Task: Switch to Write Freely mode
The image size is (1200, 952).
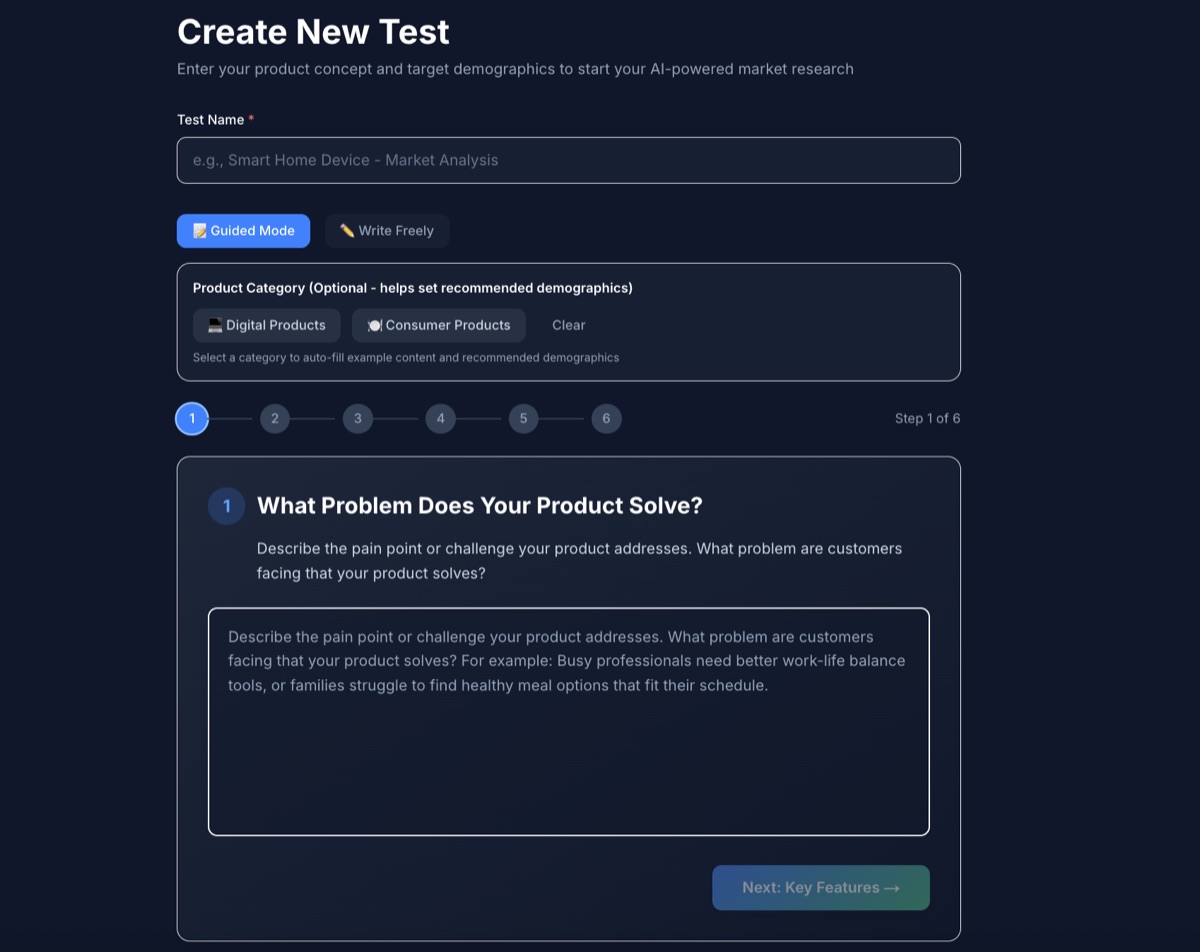Action: (x=387, y=230)
